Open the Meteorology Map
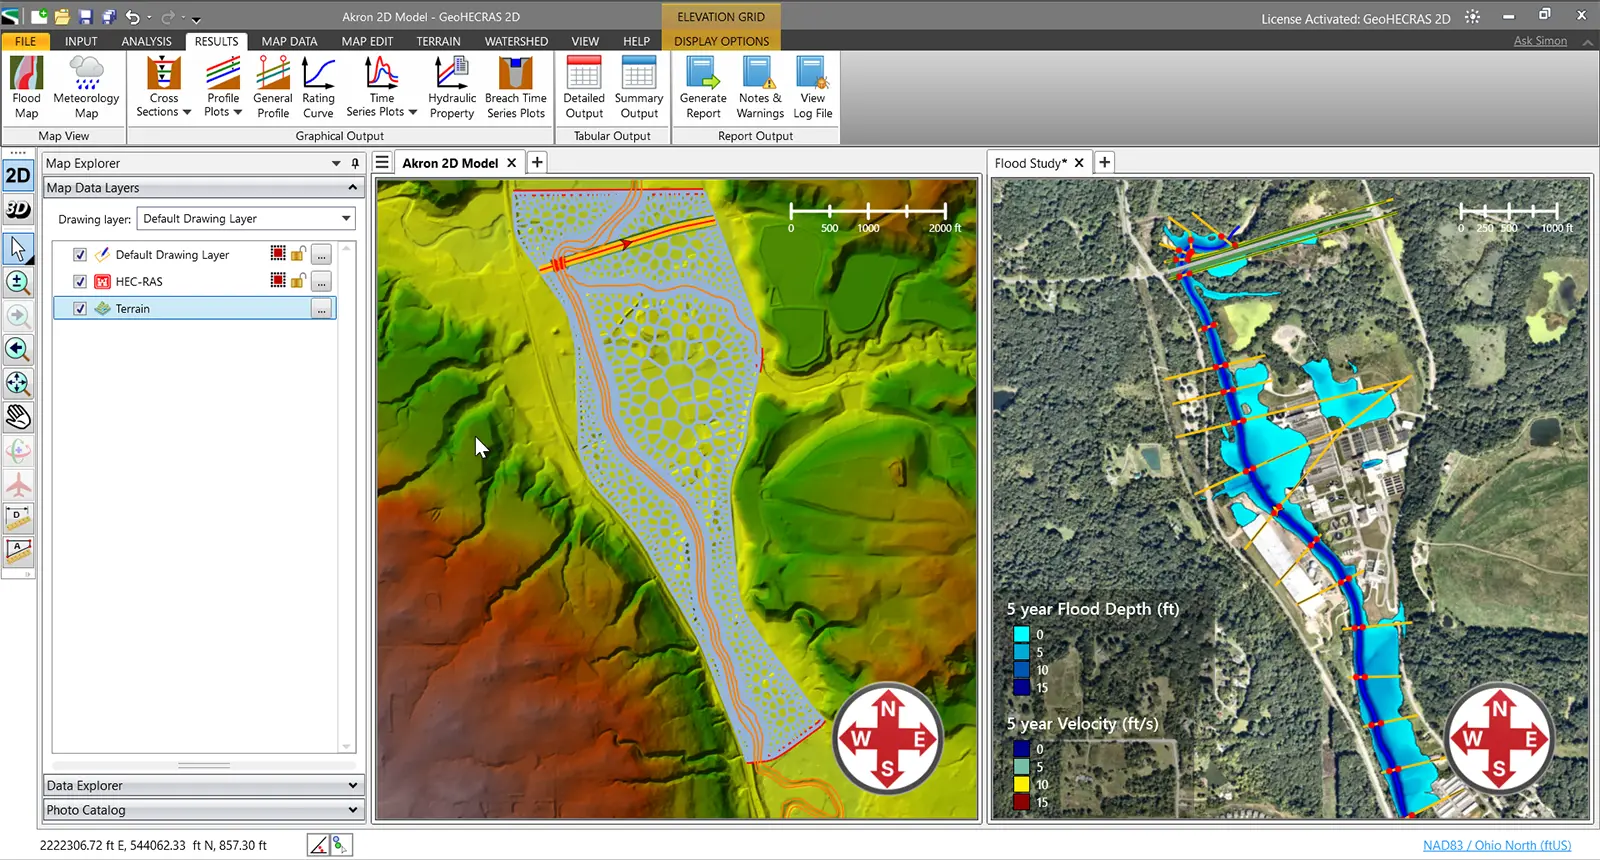This screenshot has height=860, width=1600. 86,88
